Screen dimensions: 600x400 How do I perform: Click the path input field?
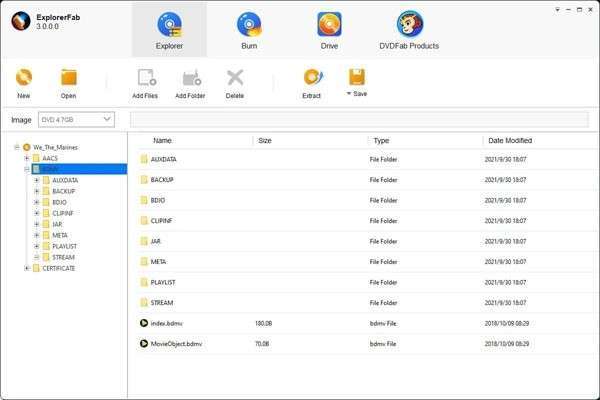359,120
